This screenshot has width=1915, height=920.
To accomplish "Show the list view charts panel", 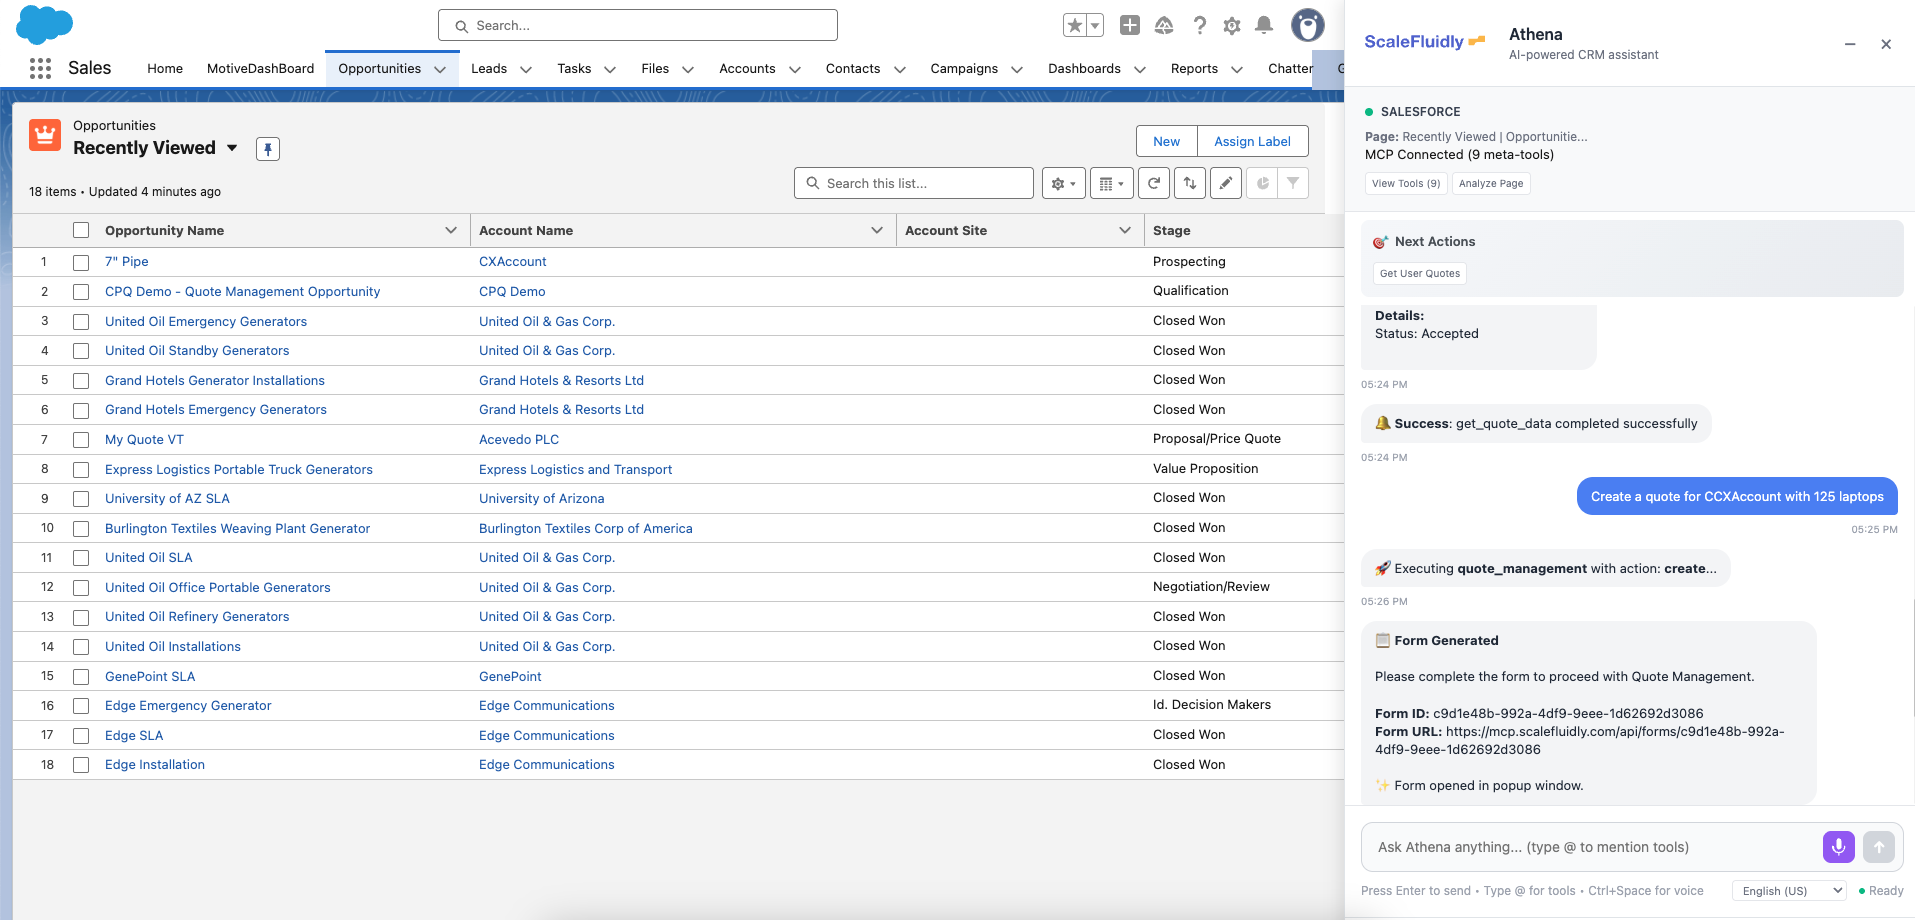I will [1262, 183].
